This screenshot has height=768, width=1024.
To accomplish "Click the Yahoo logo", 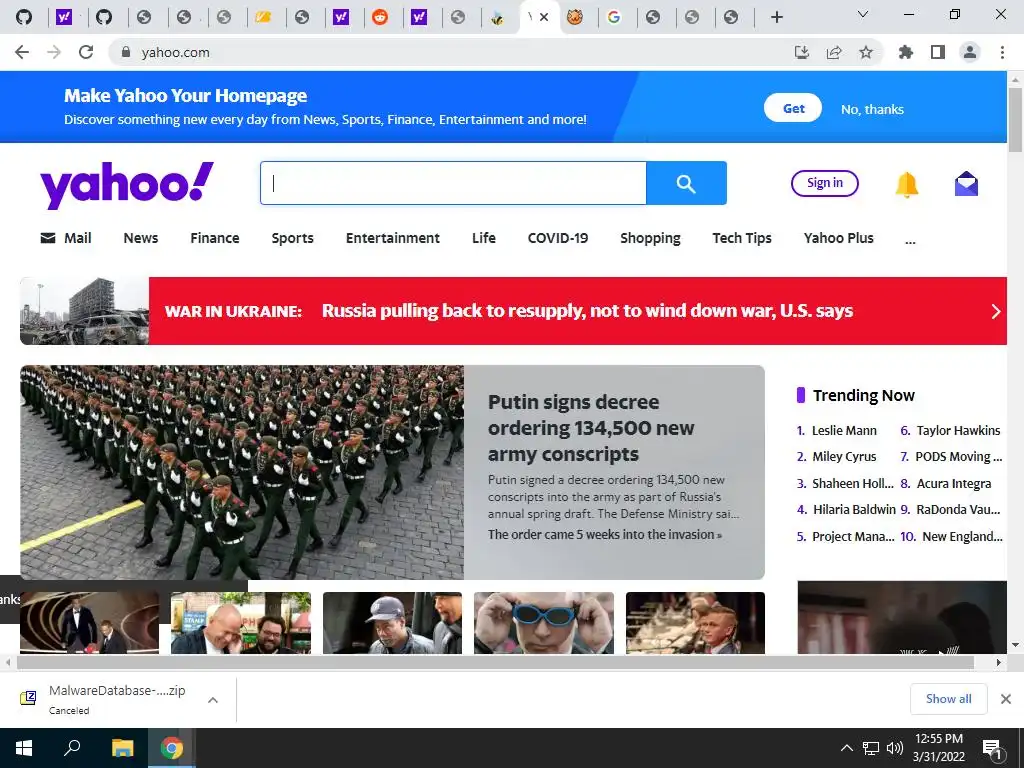I will tap(127, 184).
